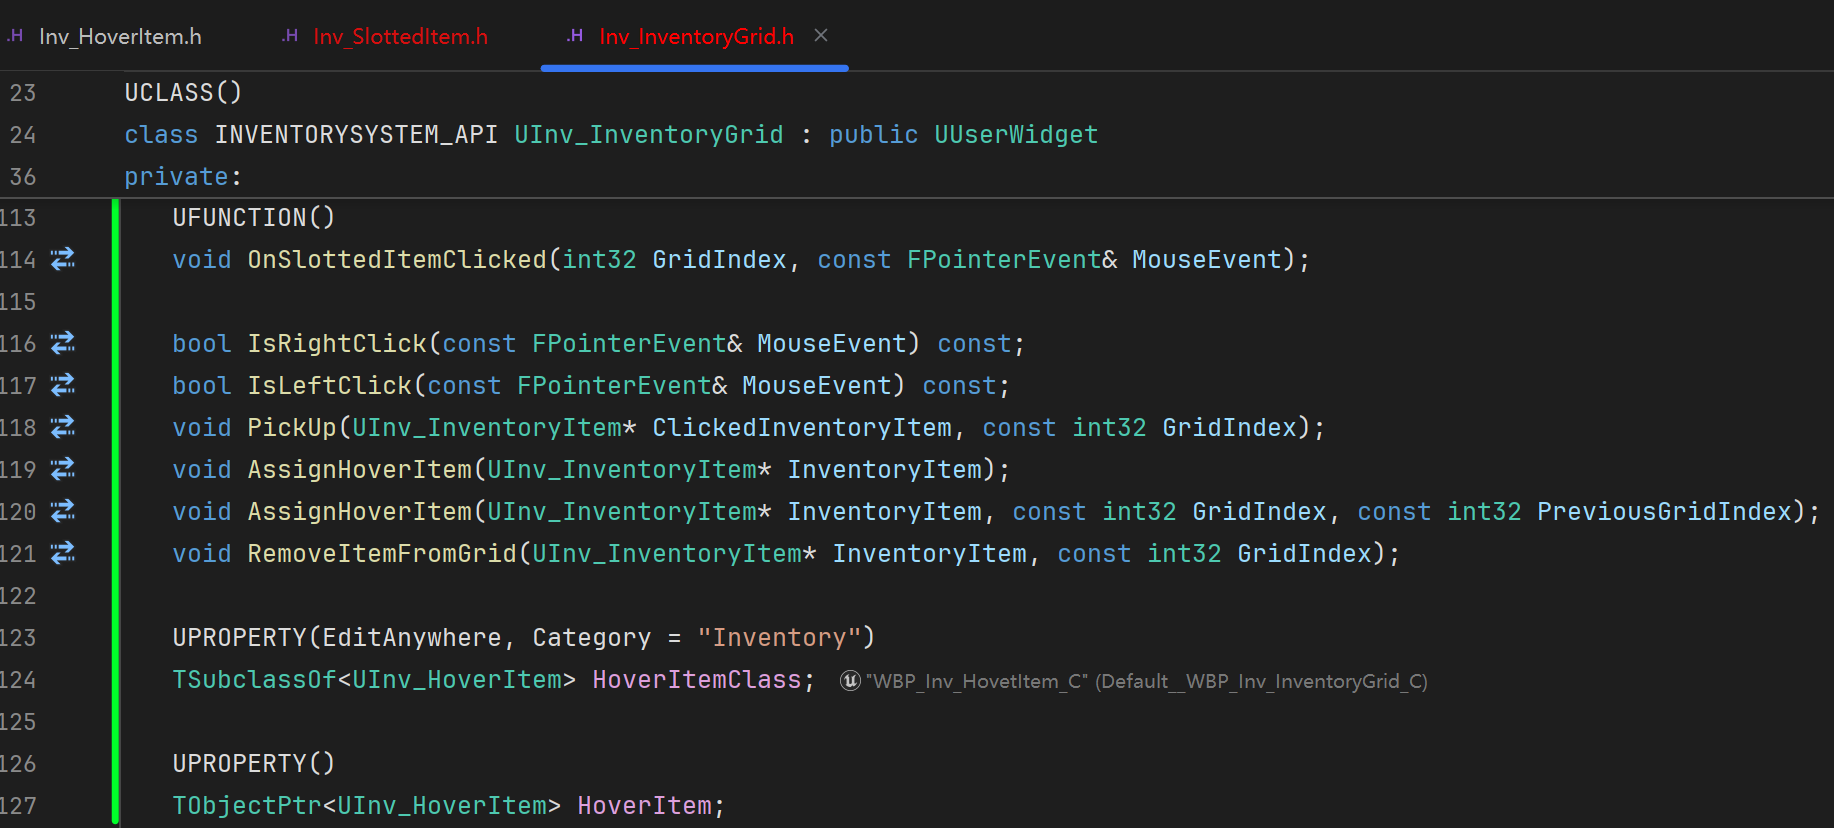Click TSubclassOf on line 124
This screenshot has height=828, width=1834.
click(x=254, y=680)
